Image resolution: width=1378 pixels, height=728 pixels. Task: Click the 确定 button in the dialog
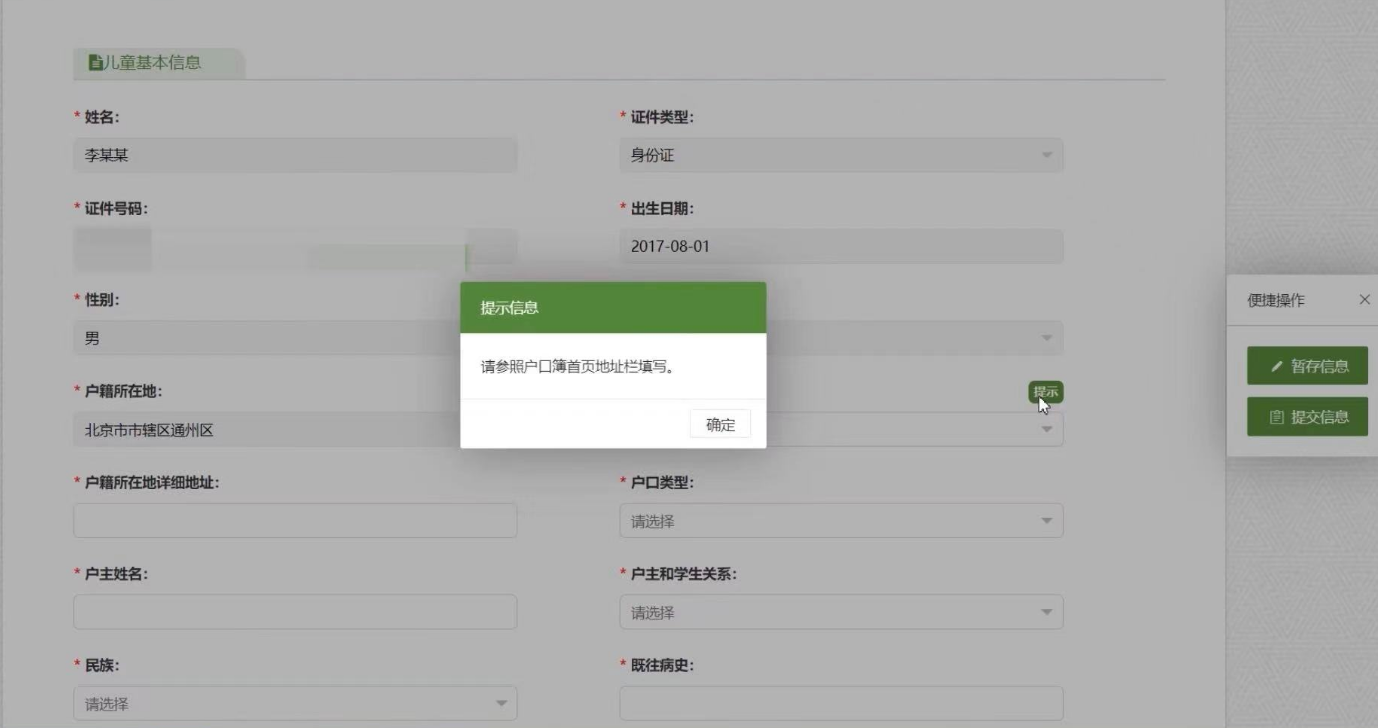click(720, 424)
